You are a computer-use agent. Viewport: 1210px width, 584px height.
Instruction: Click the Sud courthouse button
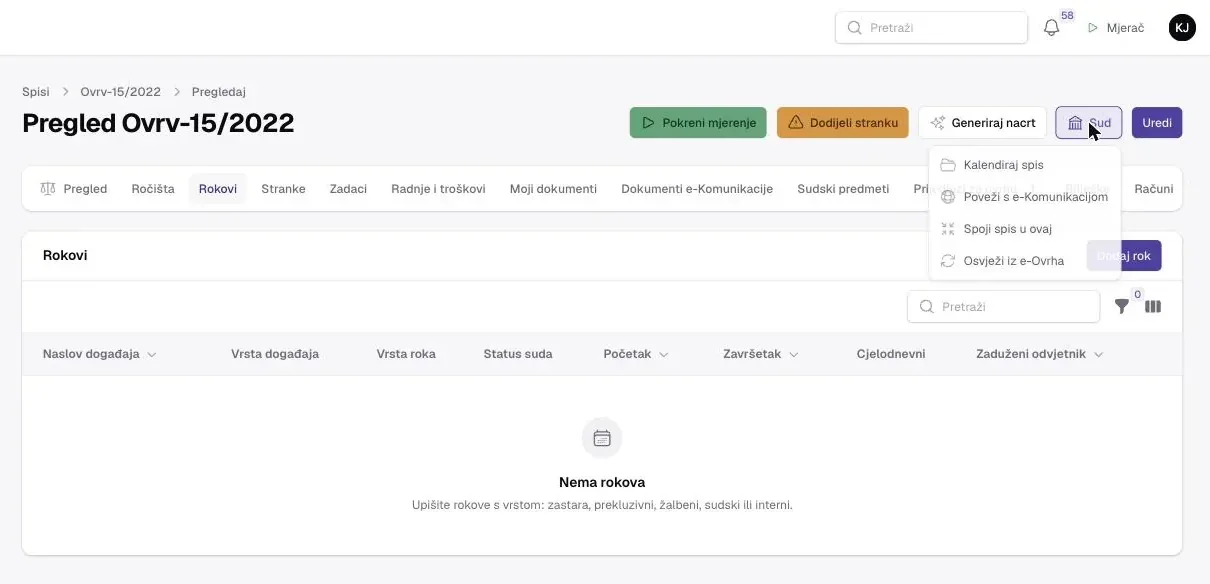click(x=1088, y=123)
